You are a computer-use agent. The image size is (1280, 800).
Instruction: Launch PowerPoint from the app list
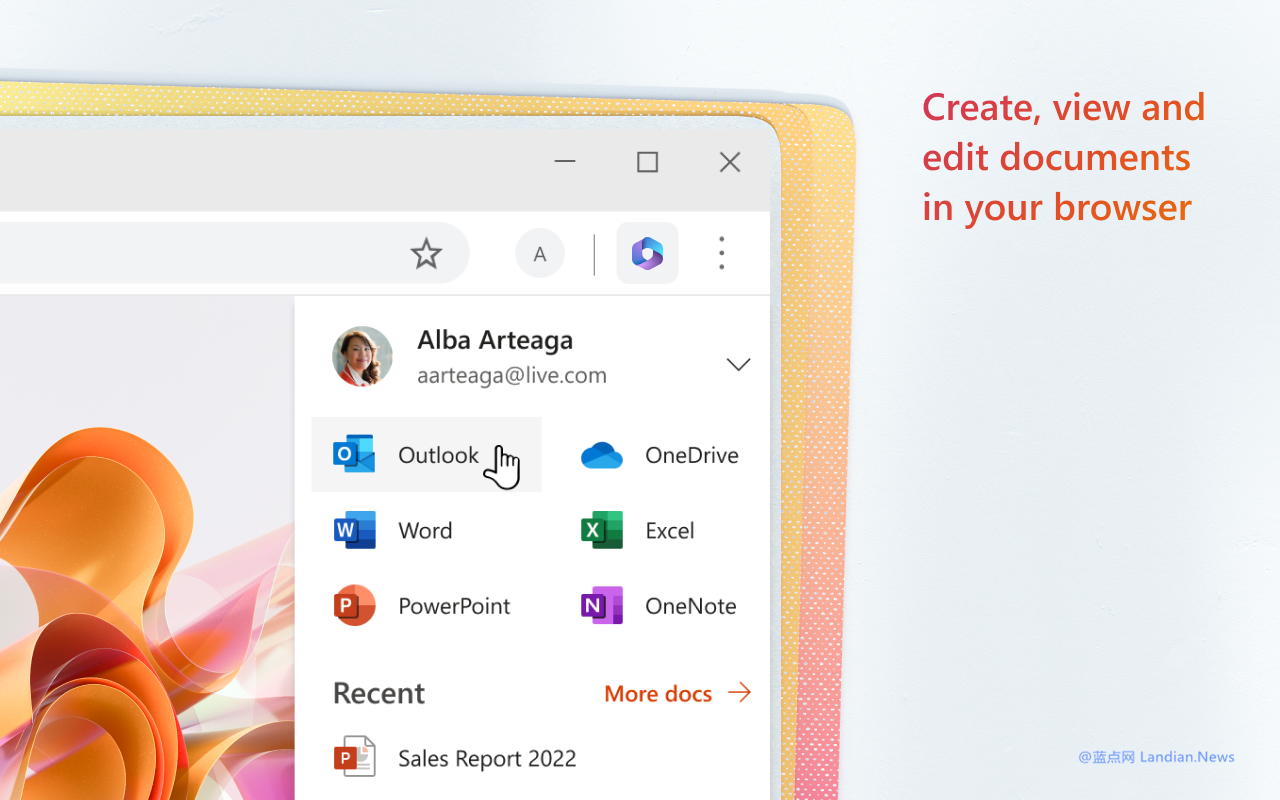point(454,605)
